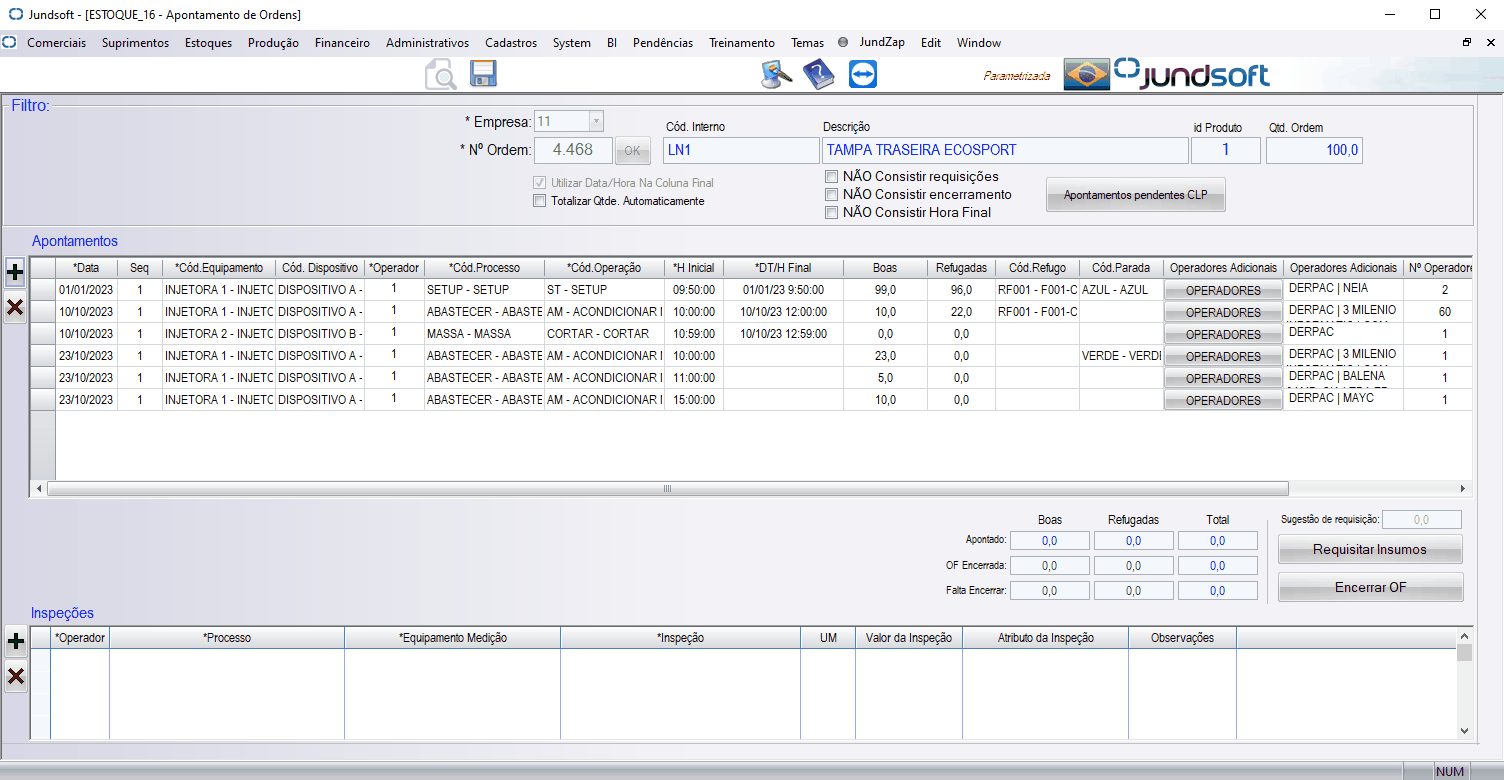Open the Cadastros menu
Screen dimensions: 1504x780
[x=511, y=43]
